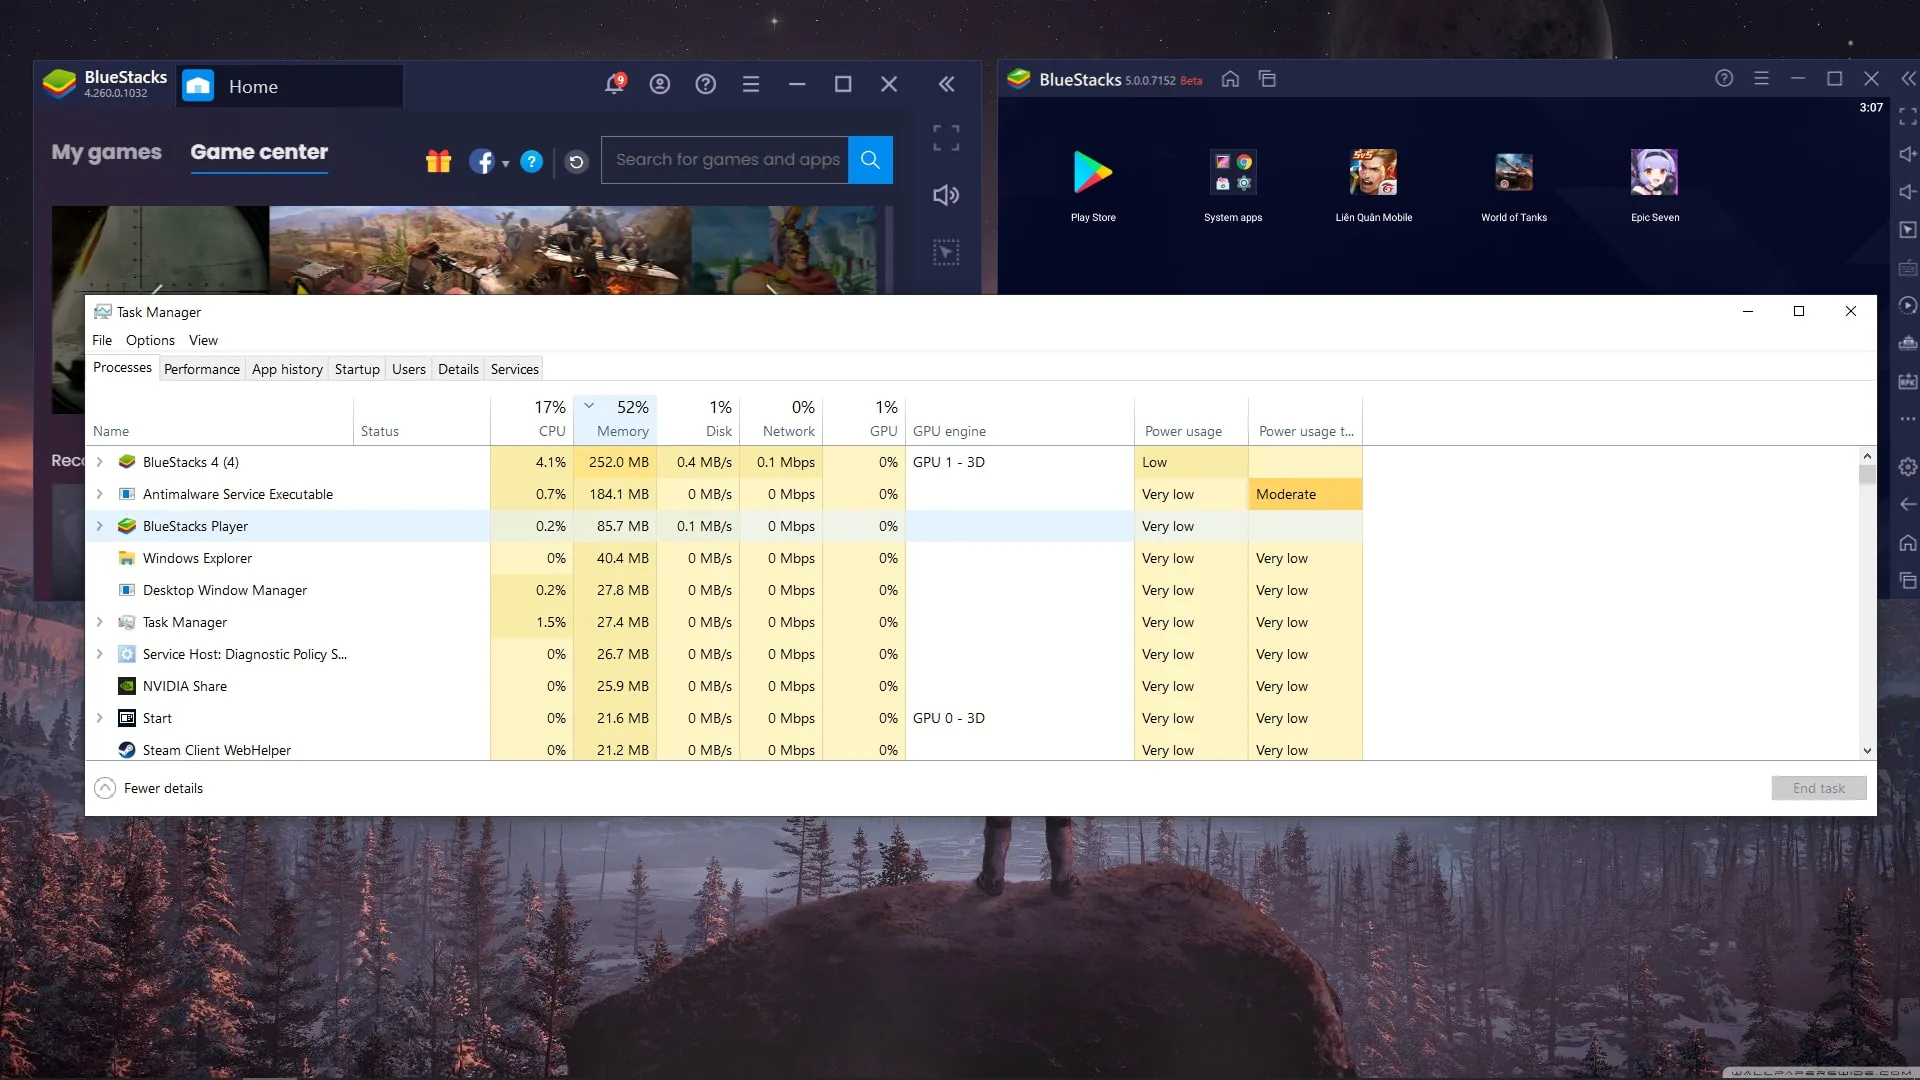Screen dimensions: 1920x1080
Task: Open hamburger menu in BlueStacks 4
Action: click(x=751, y=84)
